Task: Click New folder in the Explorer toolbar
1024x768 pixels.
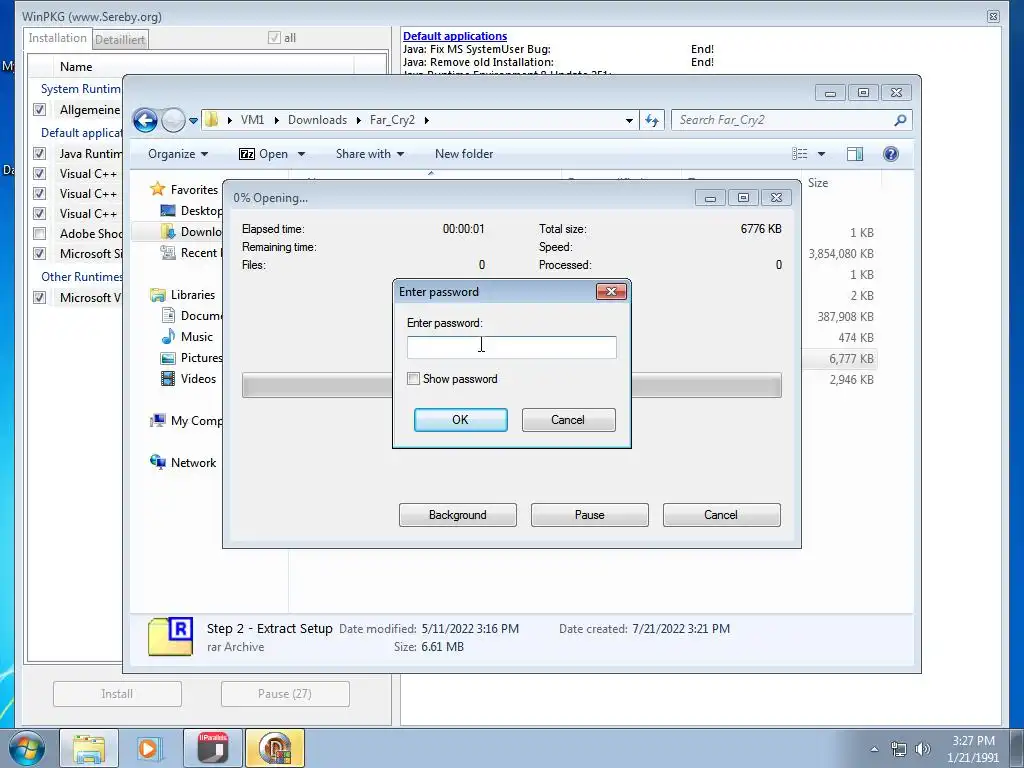Action: (x=464, y=154)
